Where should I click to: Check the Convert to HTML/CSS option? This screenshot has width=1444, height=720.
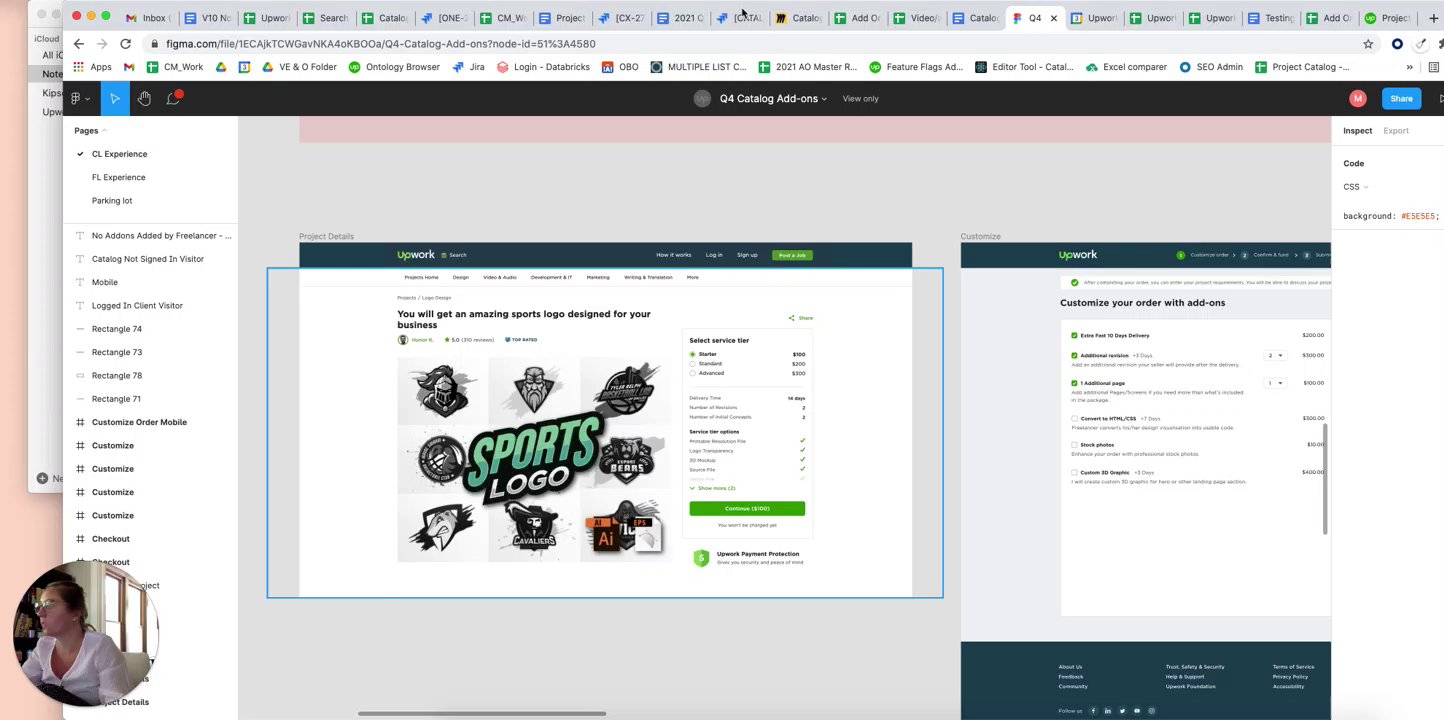tap(1074, 419)
